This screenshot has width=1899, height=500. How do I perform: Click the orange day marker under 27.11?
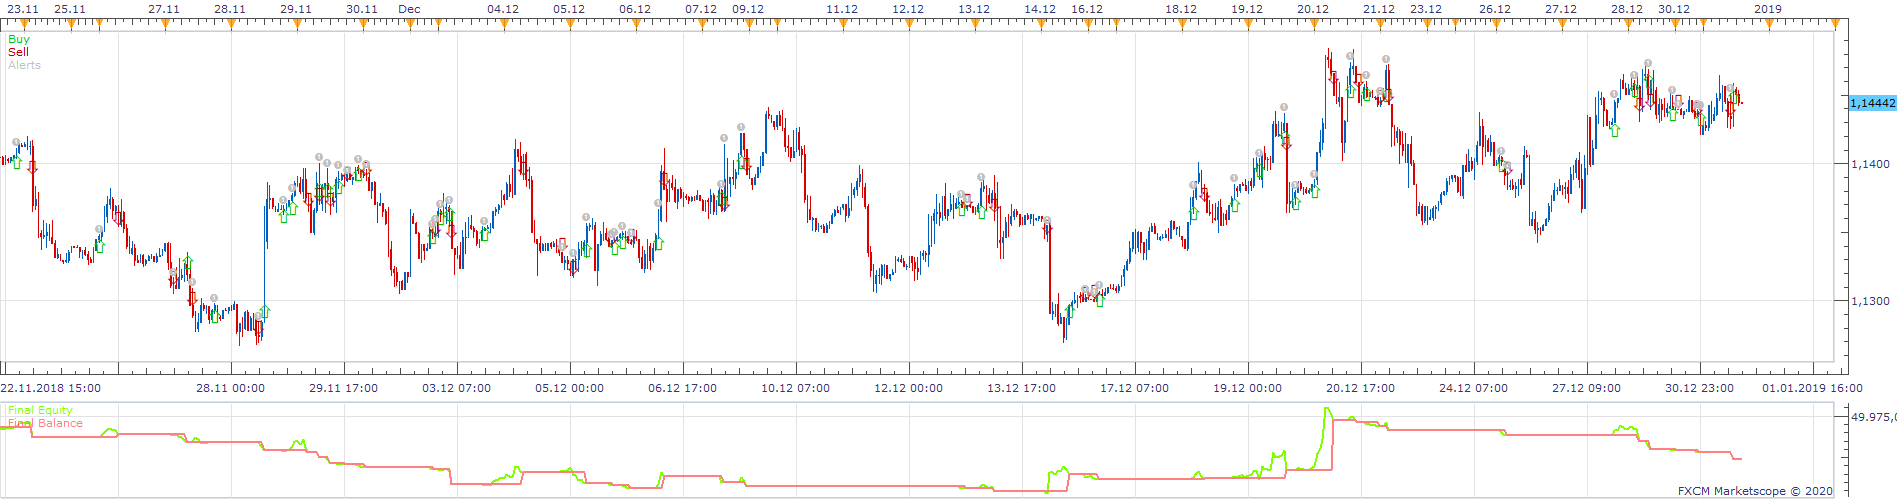tap(165, 23)
